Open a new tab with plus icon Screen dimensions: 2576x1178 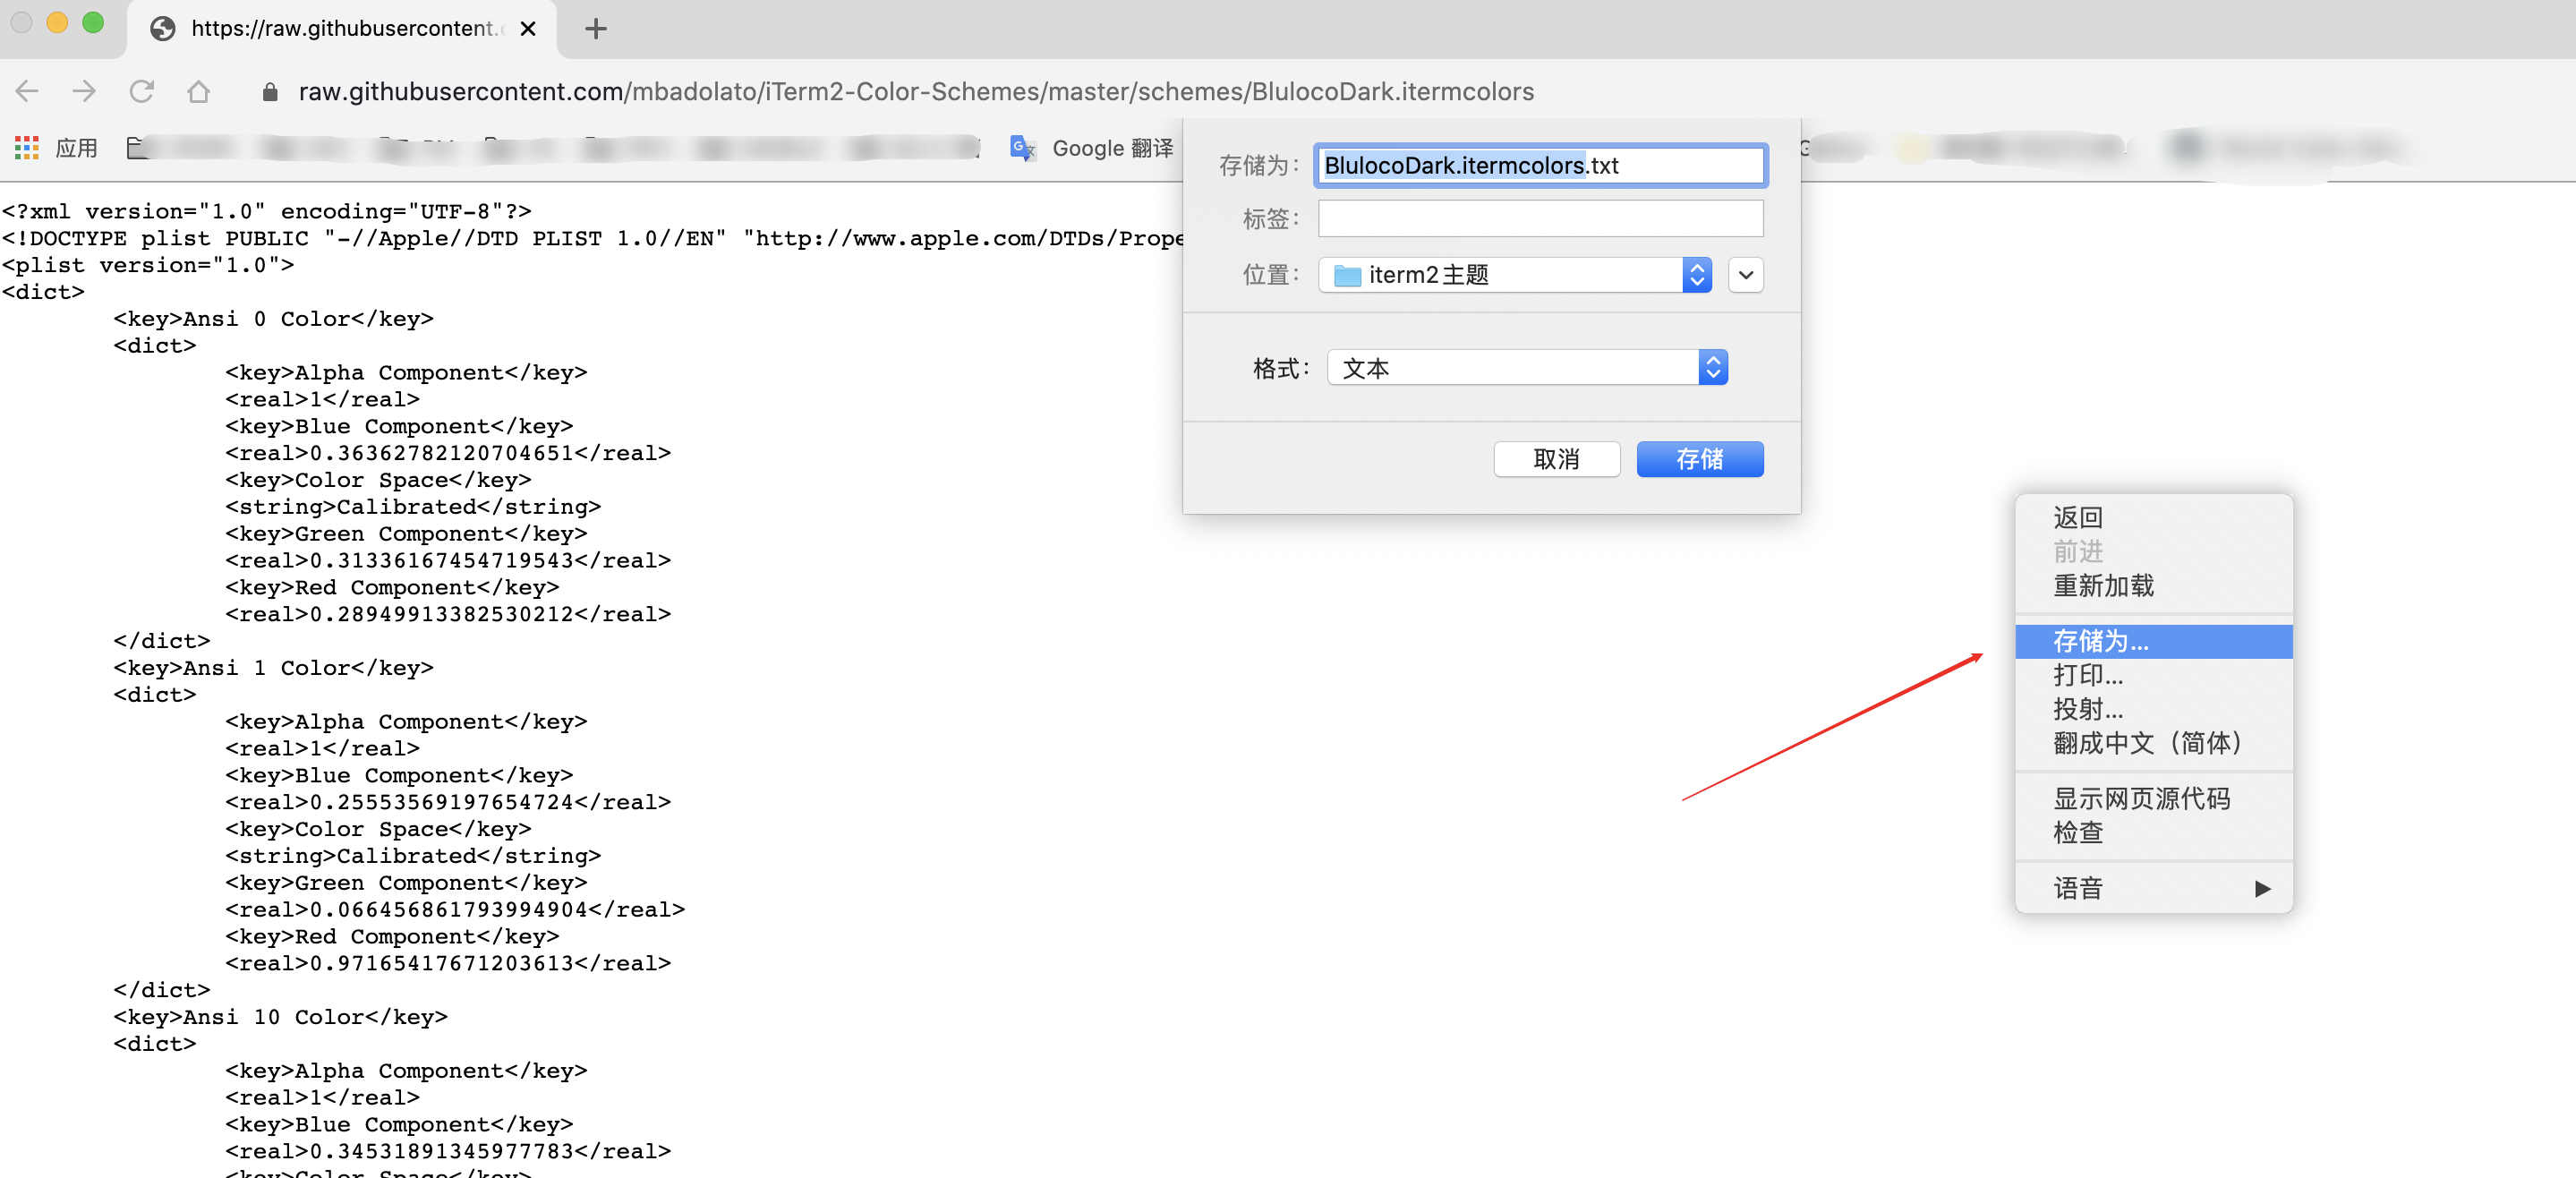tap(595, 28)
